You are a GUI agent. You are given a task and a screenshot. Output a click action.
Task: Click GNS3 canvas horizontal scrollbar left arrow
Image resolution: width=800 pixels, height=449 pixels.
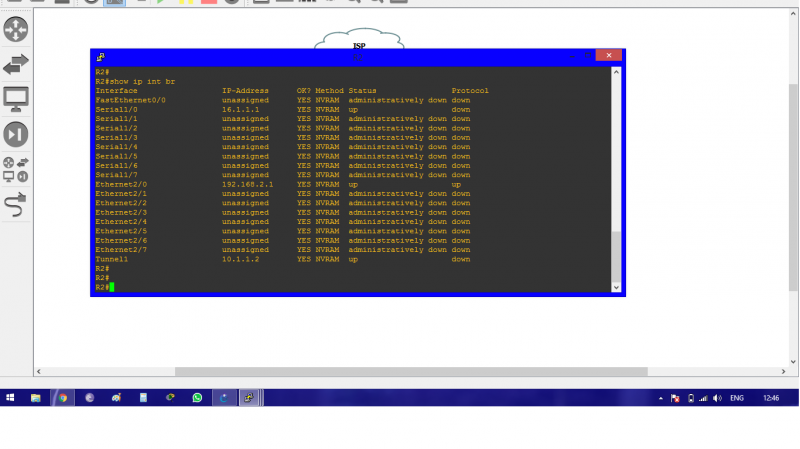point(39,371)
